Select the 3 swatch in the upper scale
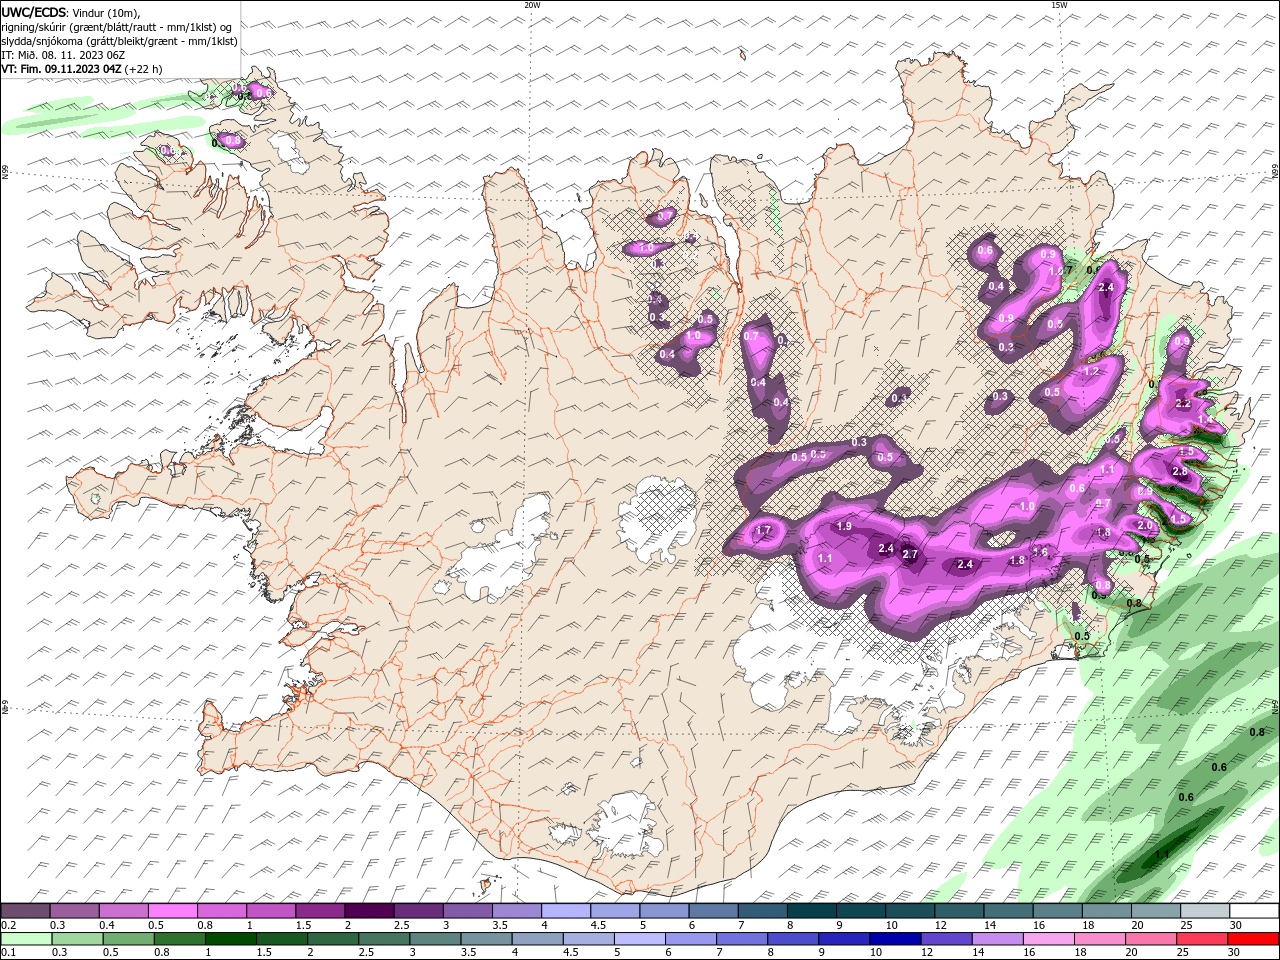1280x960 pixels. click(x=467, y=911)
